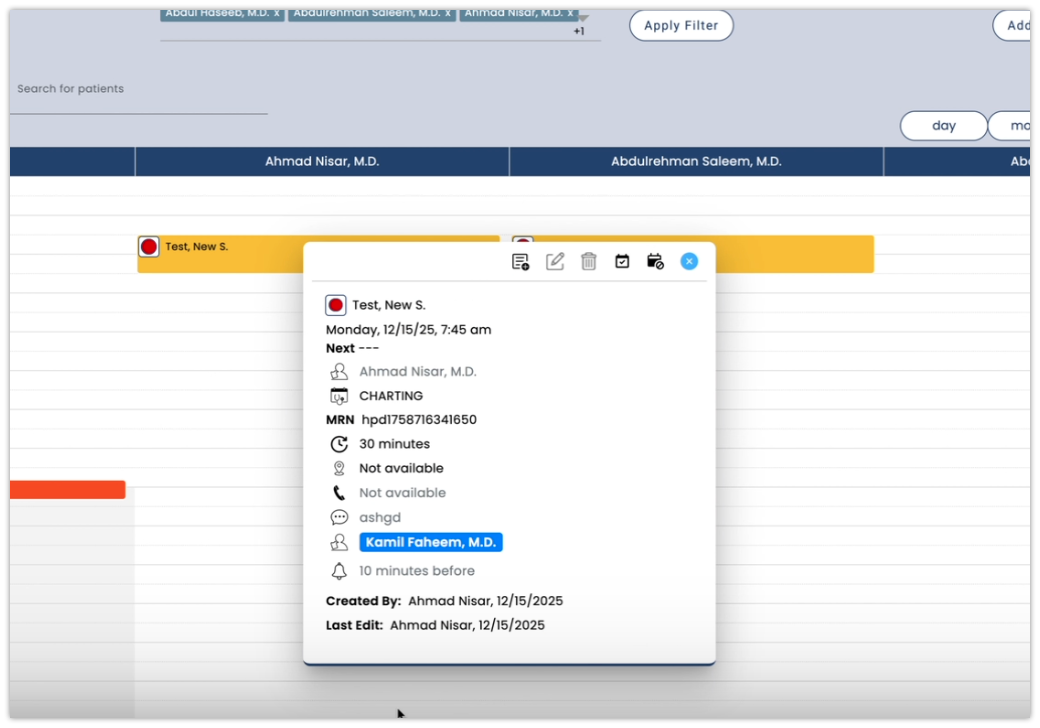Viewport: 1040px width, 728px height.
Task: Switch to day view
Action: (943, 125)
